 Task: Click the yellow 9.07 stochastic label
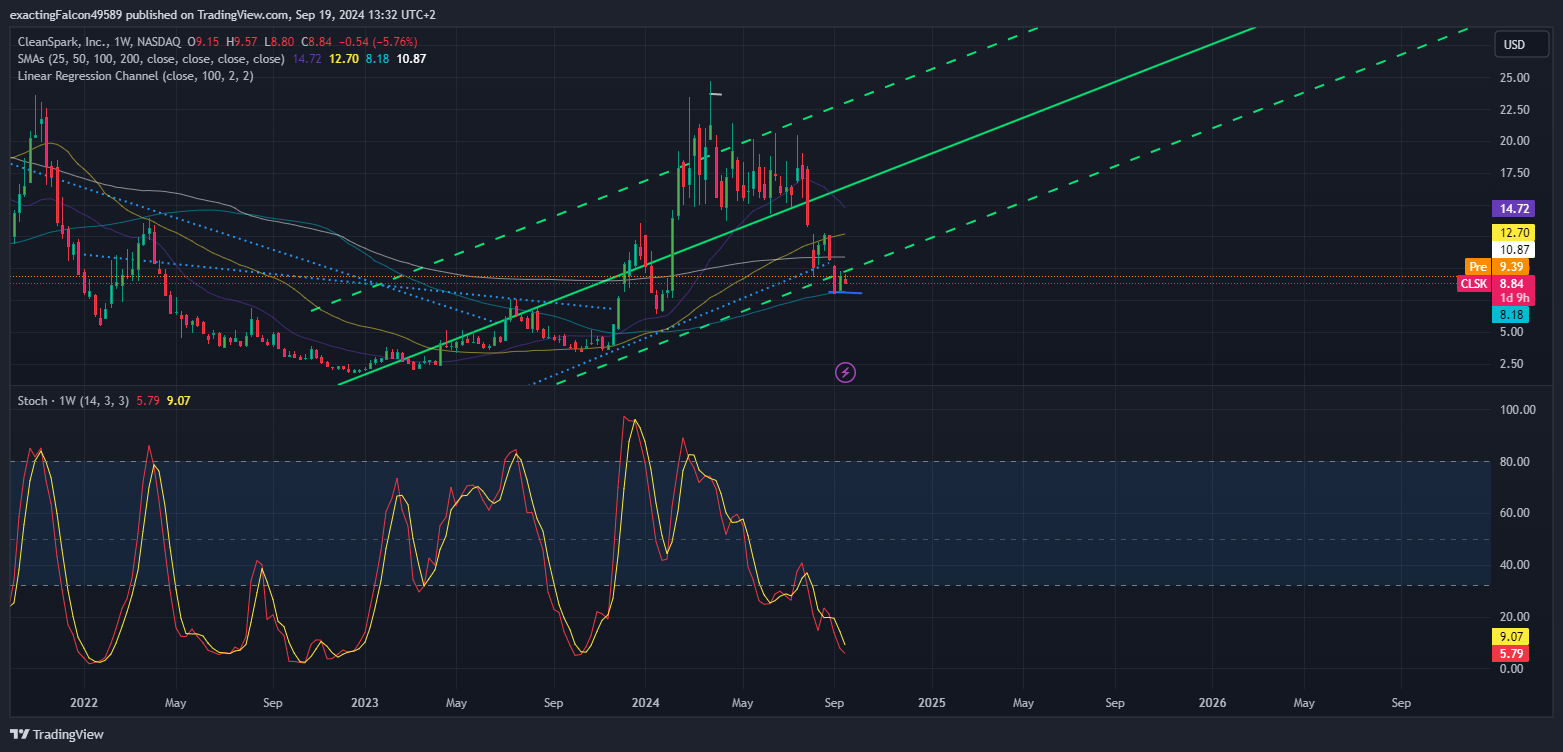tap(1510, 637)
